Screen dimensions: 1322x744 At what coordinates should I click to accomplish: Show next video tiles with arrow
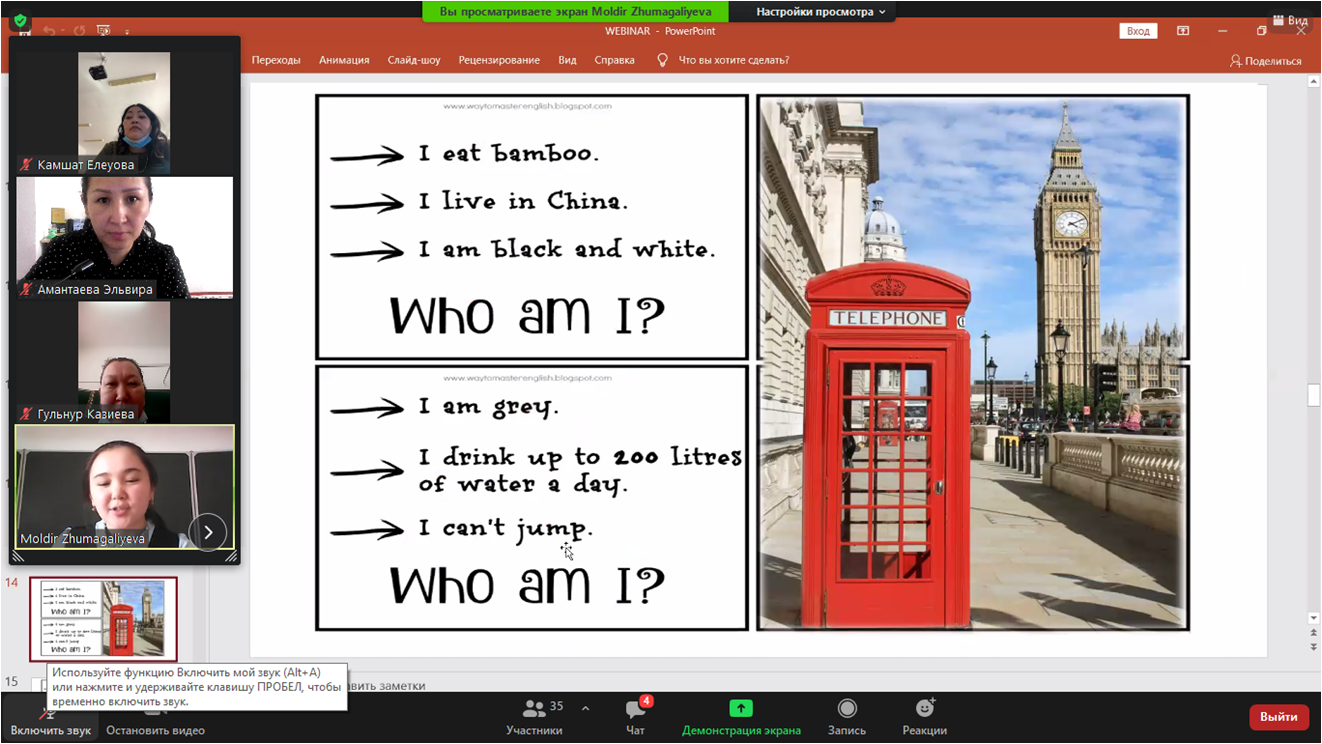[x=208, y=532]
